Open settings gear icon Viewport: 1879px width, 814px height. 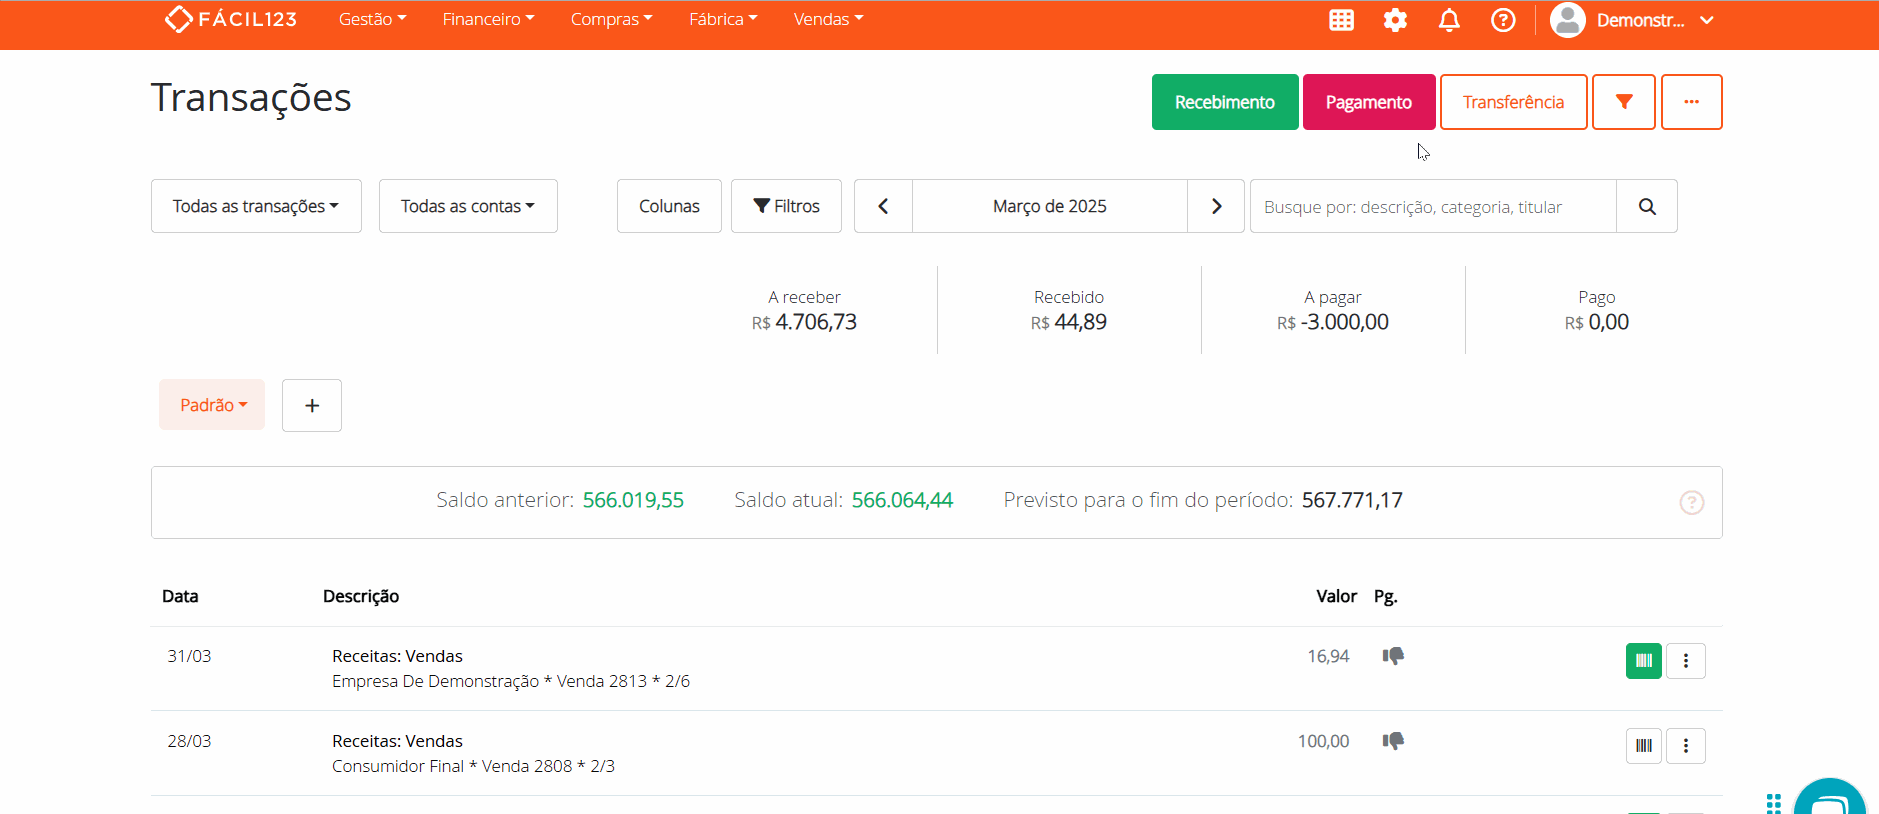1395,20
